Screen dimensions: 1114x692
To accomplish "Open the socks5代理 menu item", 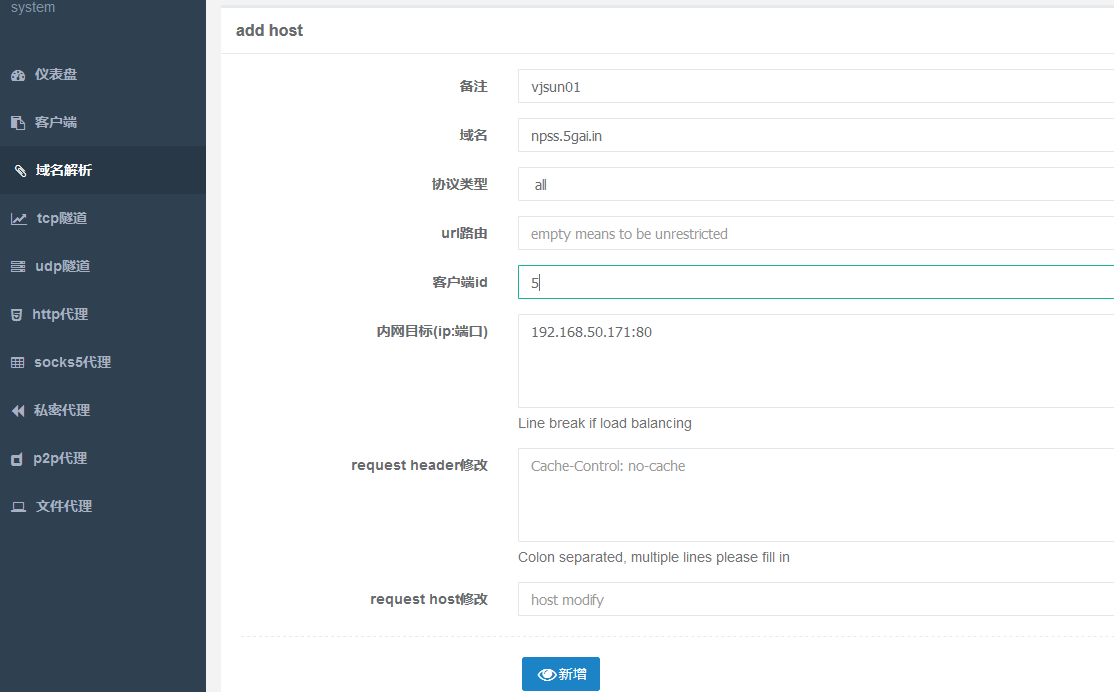I will tap(72, 363).
